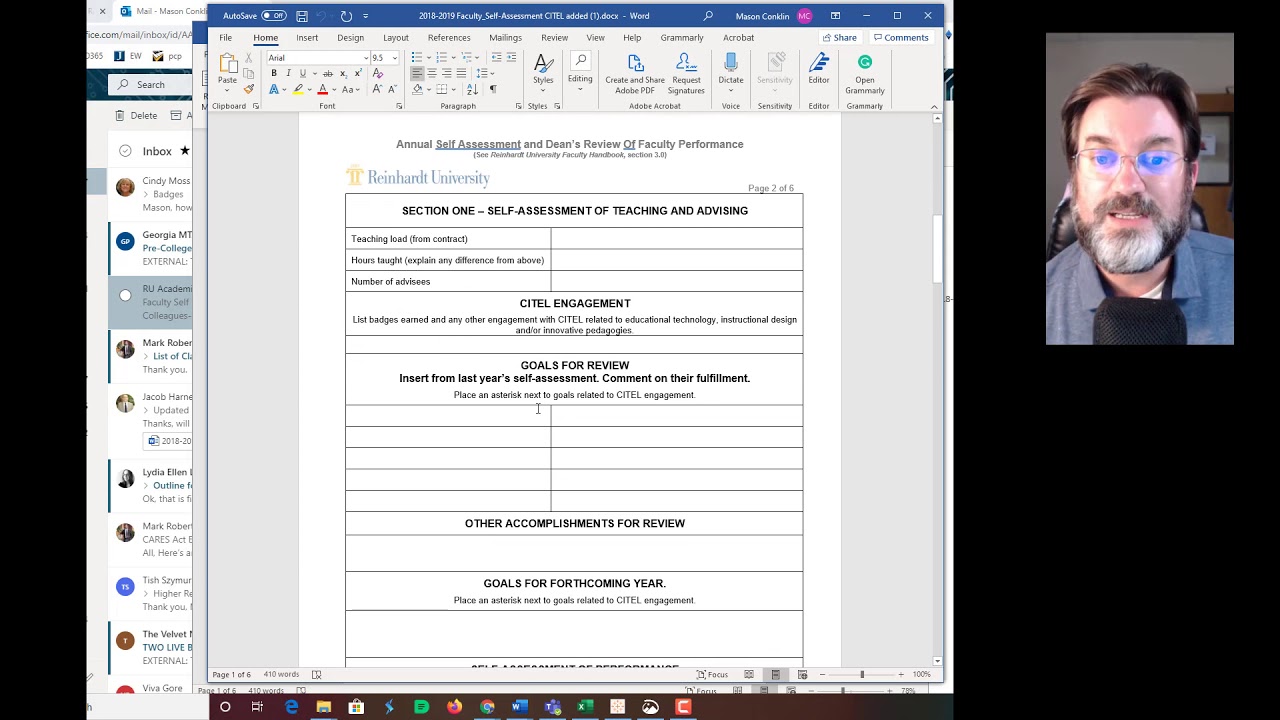Click the Clear All Formatting icon

coord(377,74)
